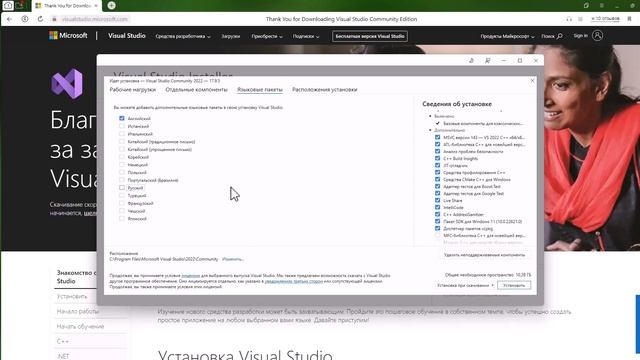The width and height of the screenshot is (640, 360).
Task: Expand Средства разработчика menu on website
Action: tap(183, 36)
